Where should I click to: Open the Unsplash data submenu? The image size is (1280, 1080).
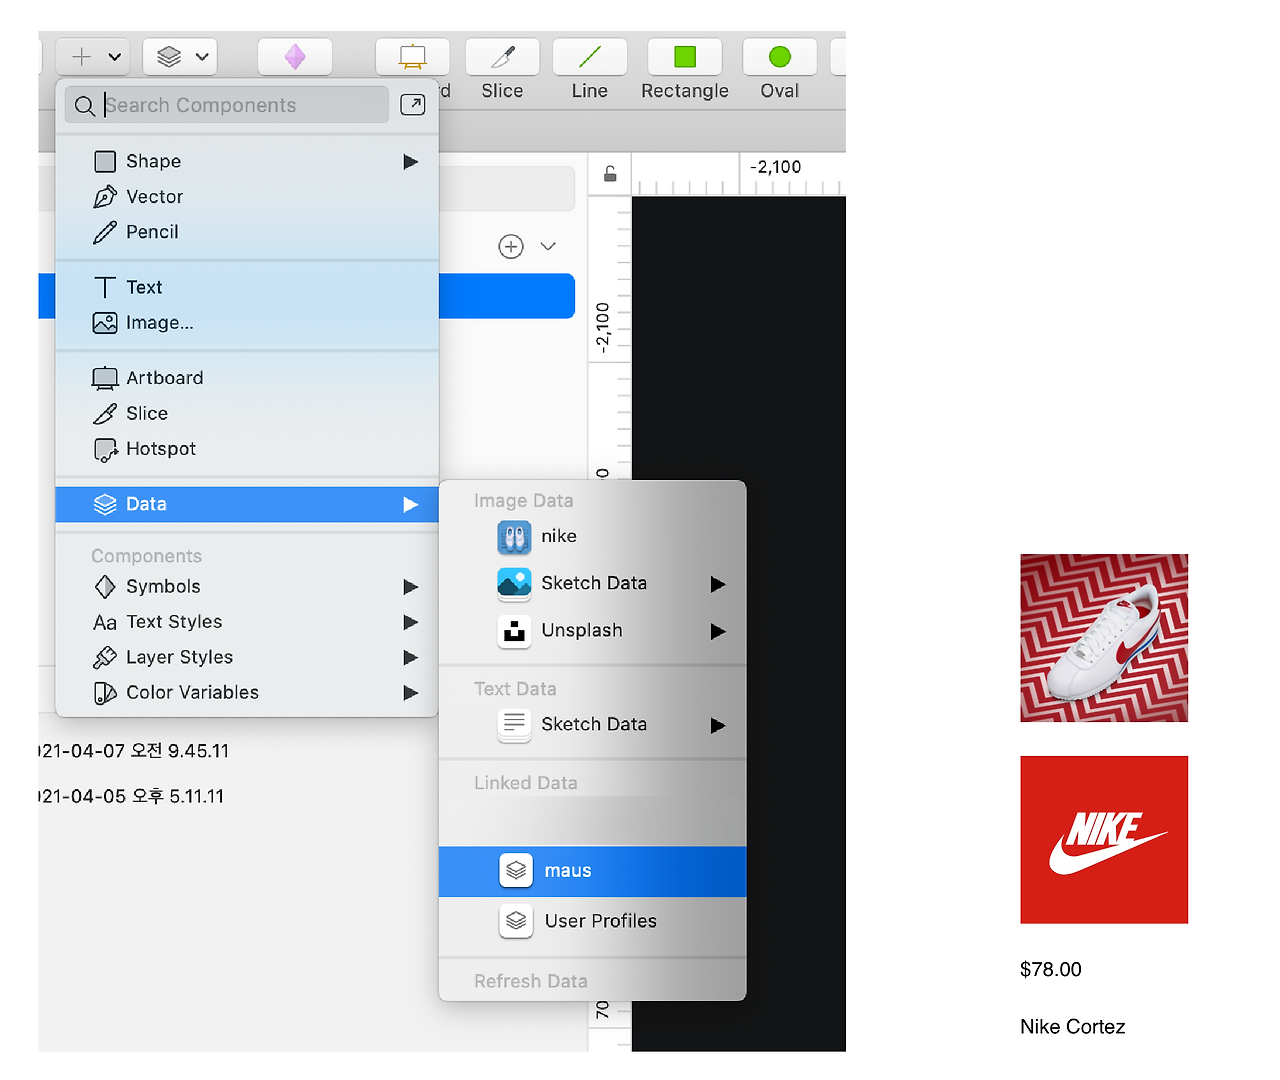pyautogui.click(x=592, y=631)
